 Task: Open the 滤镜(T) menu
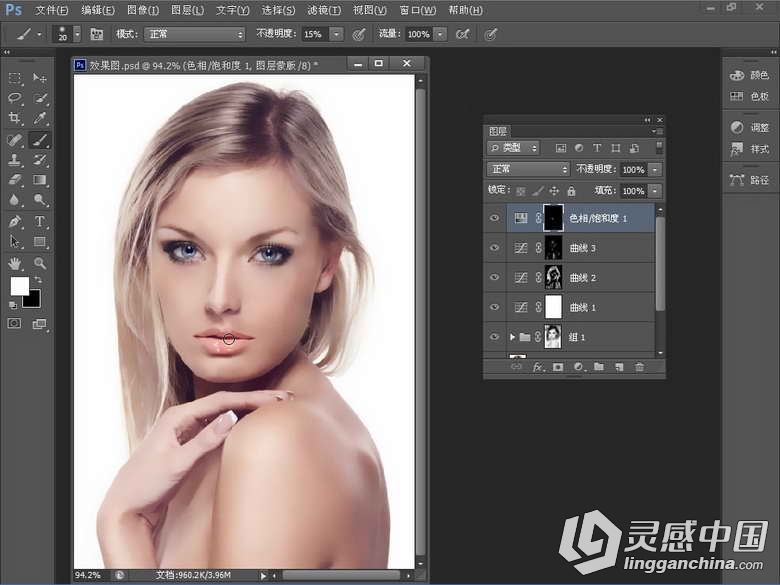(x=324, y=10)
